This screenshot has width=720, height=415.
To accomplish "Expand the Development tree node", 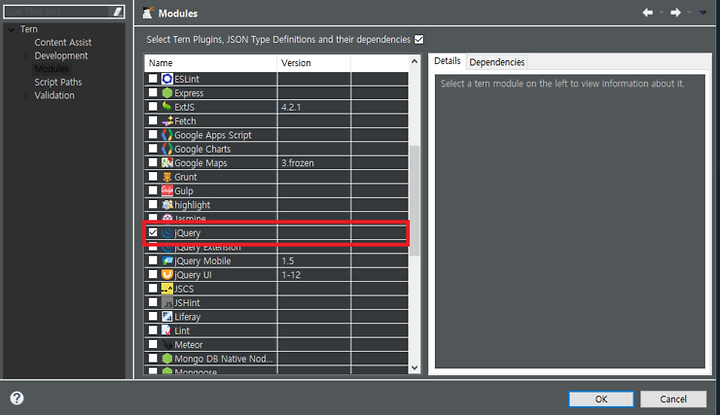I will [25, 56].
